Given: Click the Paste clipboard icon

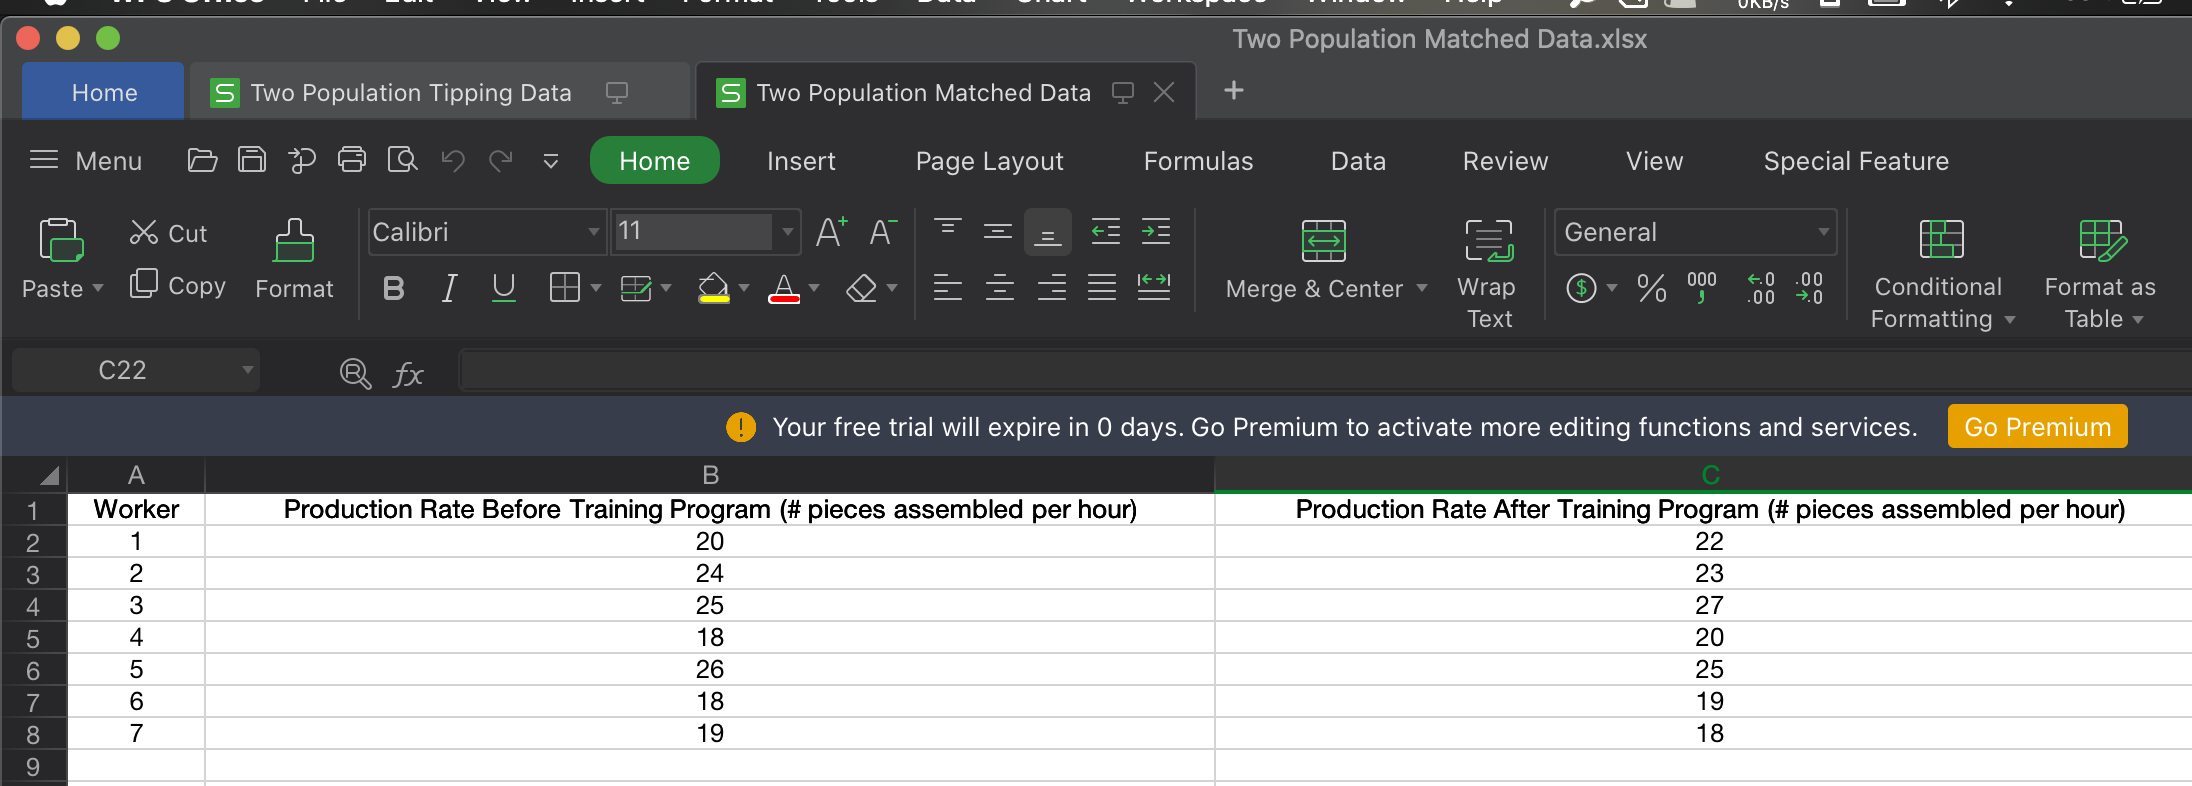Looking at the screenshot, I should [61, 240].
